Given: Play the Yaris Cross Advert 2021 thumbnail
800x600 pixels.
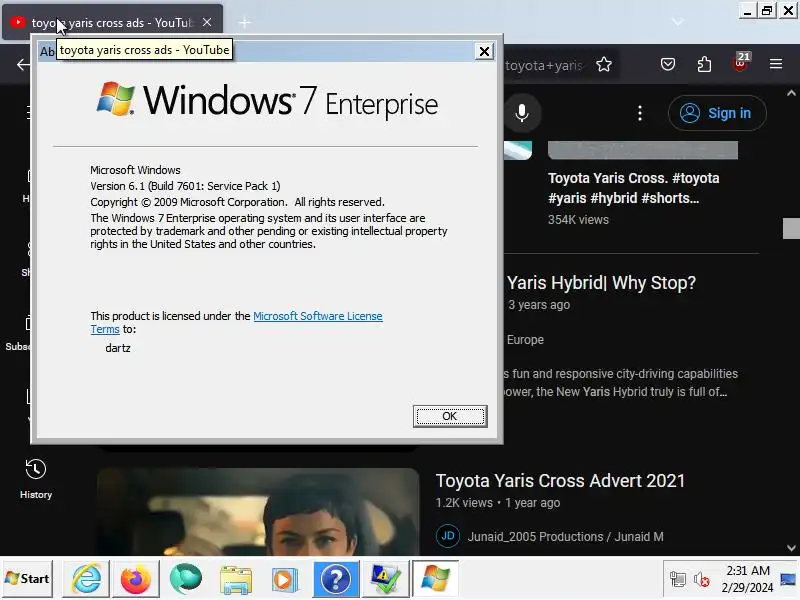Looking at the screenshot, I should tap(258, 512).
